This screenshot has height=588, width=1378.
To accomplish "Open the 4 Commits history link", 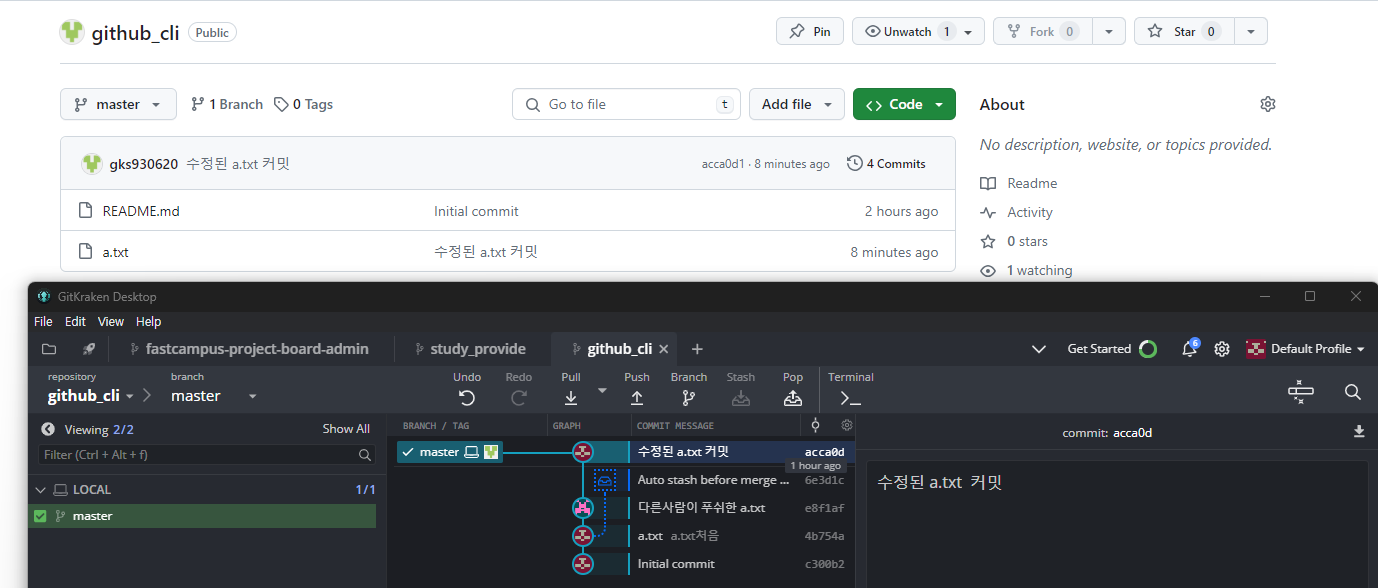I will point(886,163).
